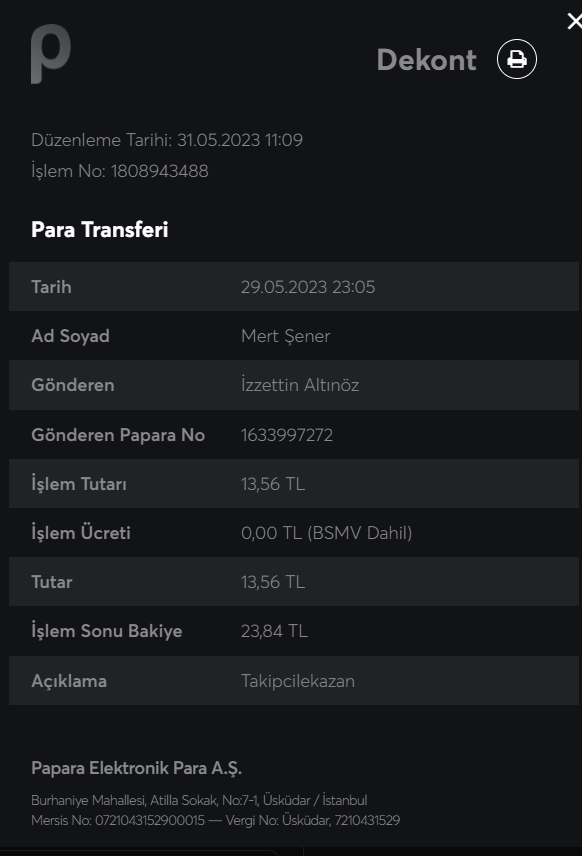Click the Tutar row value 13,56 TL

click(273, 582)
